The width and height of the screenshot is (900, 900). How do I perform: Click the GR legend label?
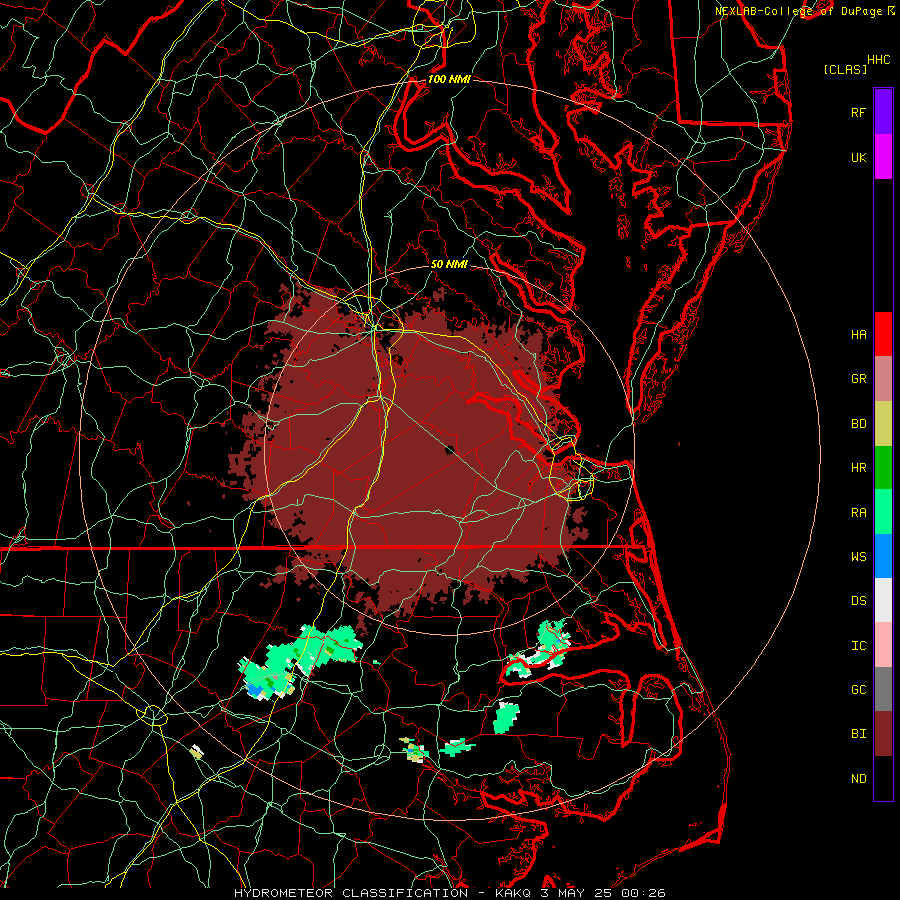click(x=858, y=379)
